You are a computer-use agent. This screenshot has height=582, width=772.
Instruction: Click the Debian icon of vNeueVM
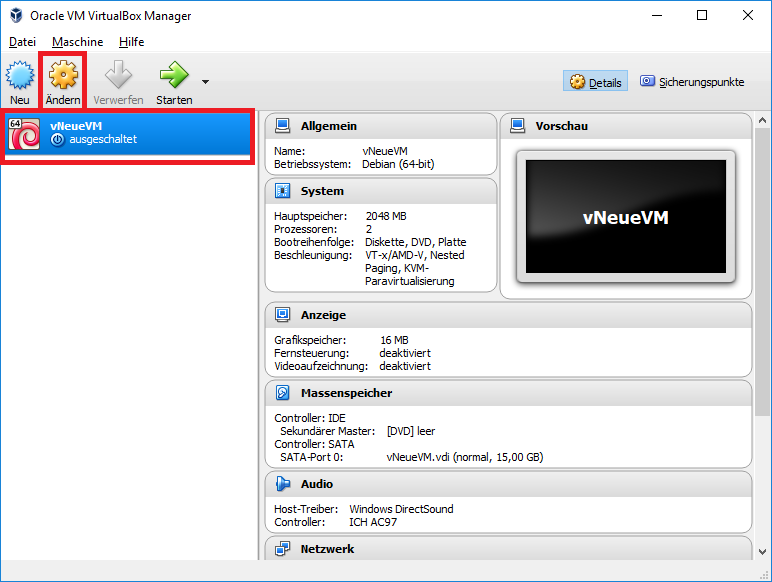point(24,133)
